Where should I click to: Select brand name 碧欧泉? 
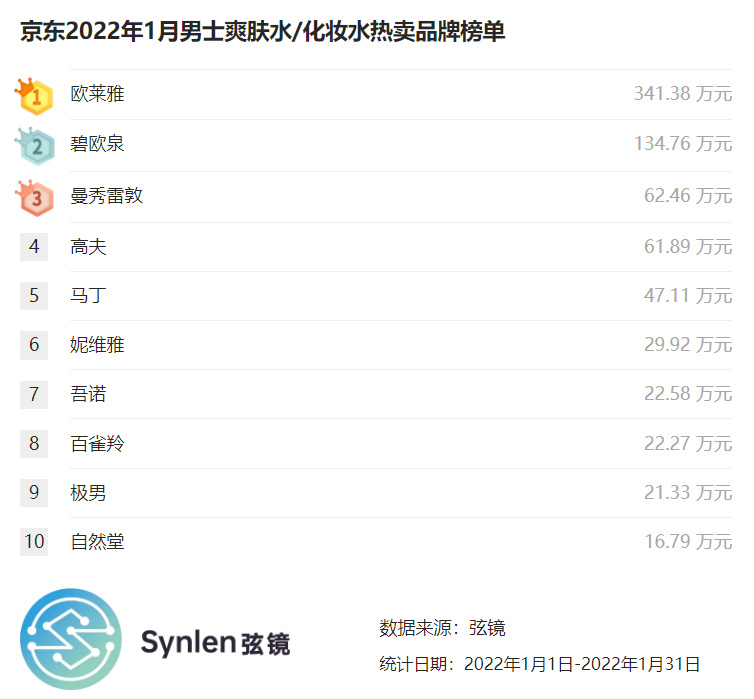(97, 144)
